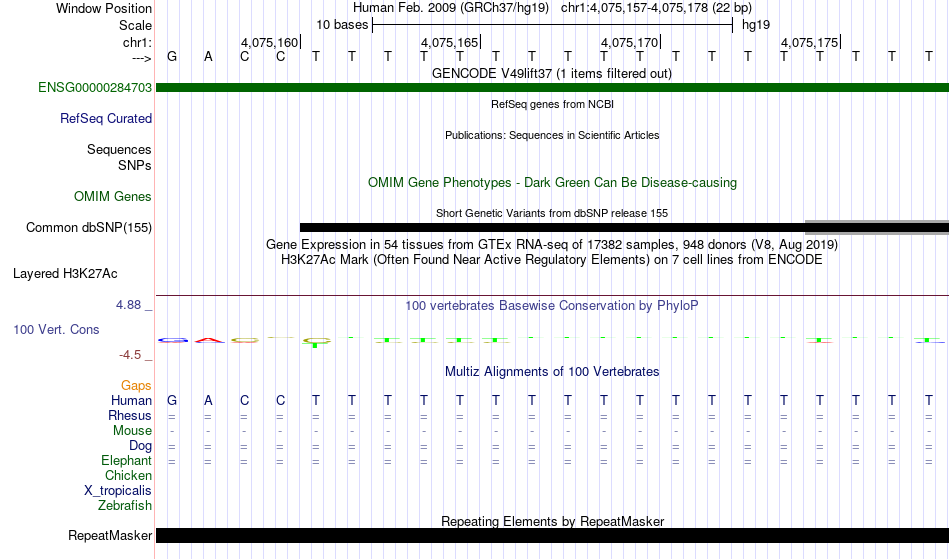Click the -4.5 conservation minimum value
Screen dimensions: 950x559
[130, 354]
